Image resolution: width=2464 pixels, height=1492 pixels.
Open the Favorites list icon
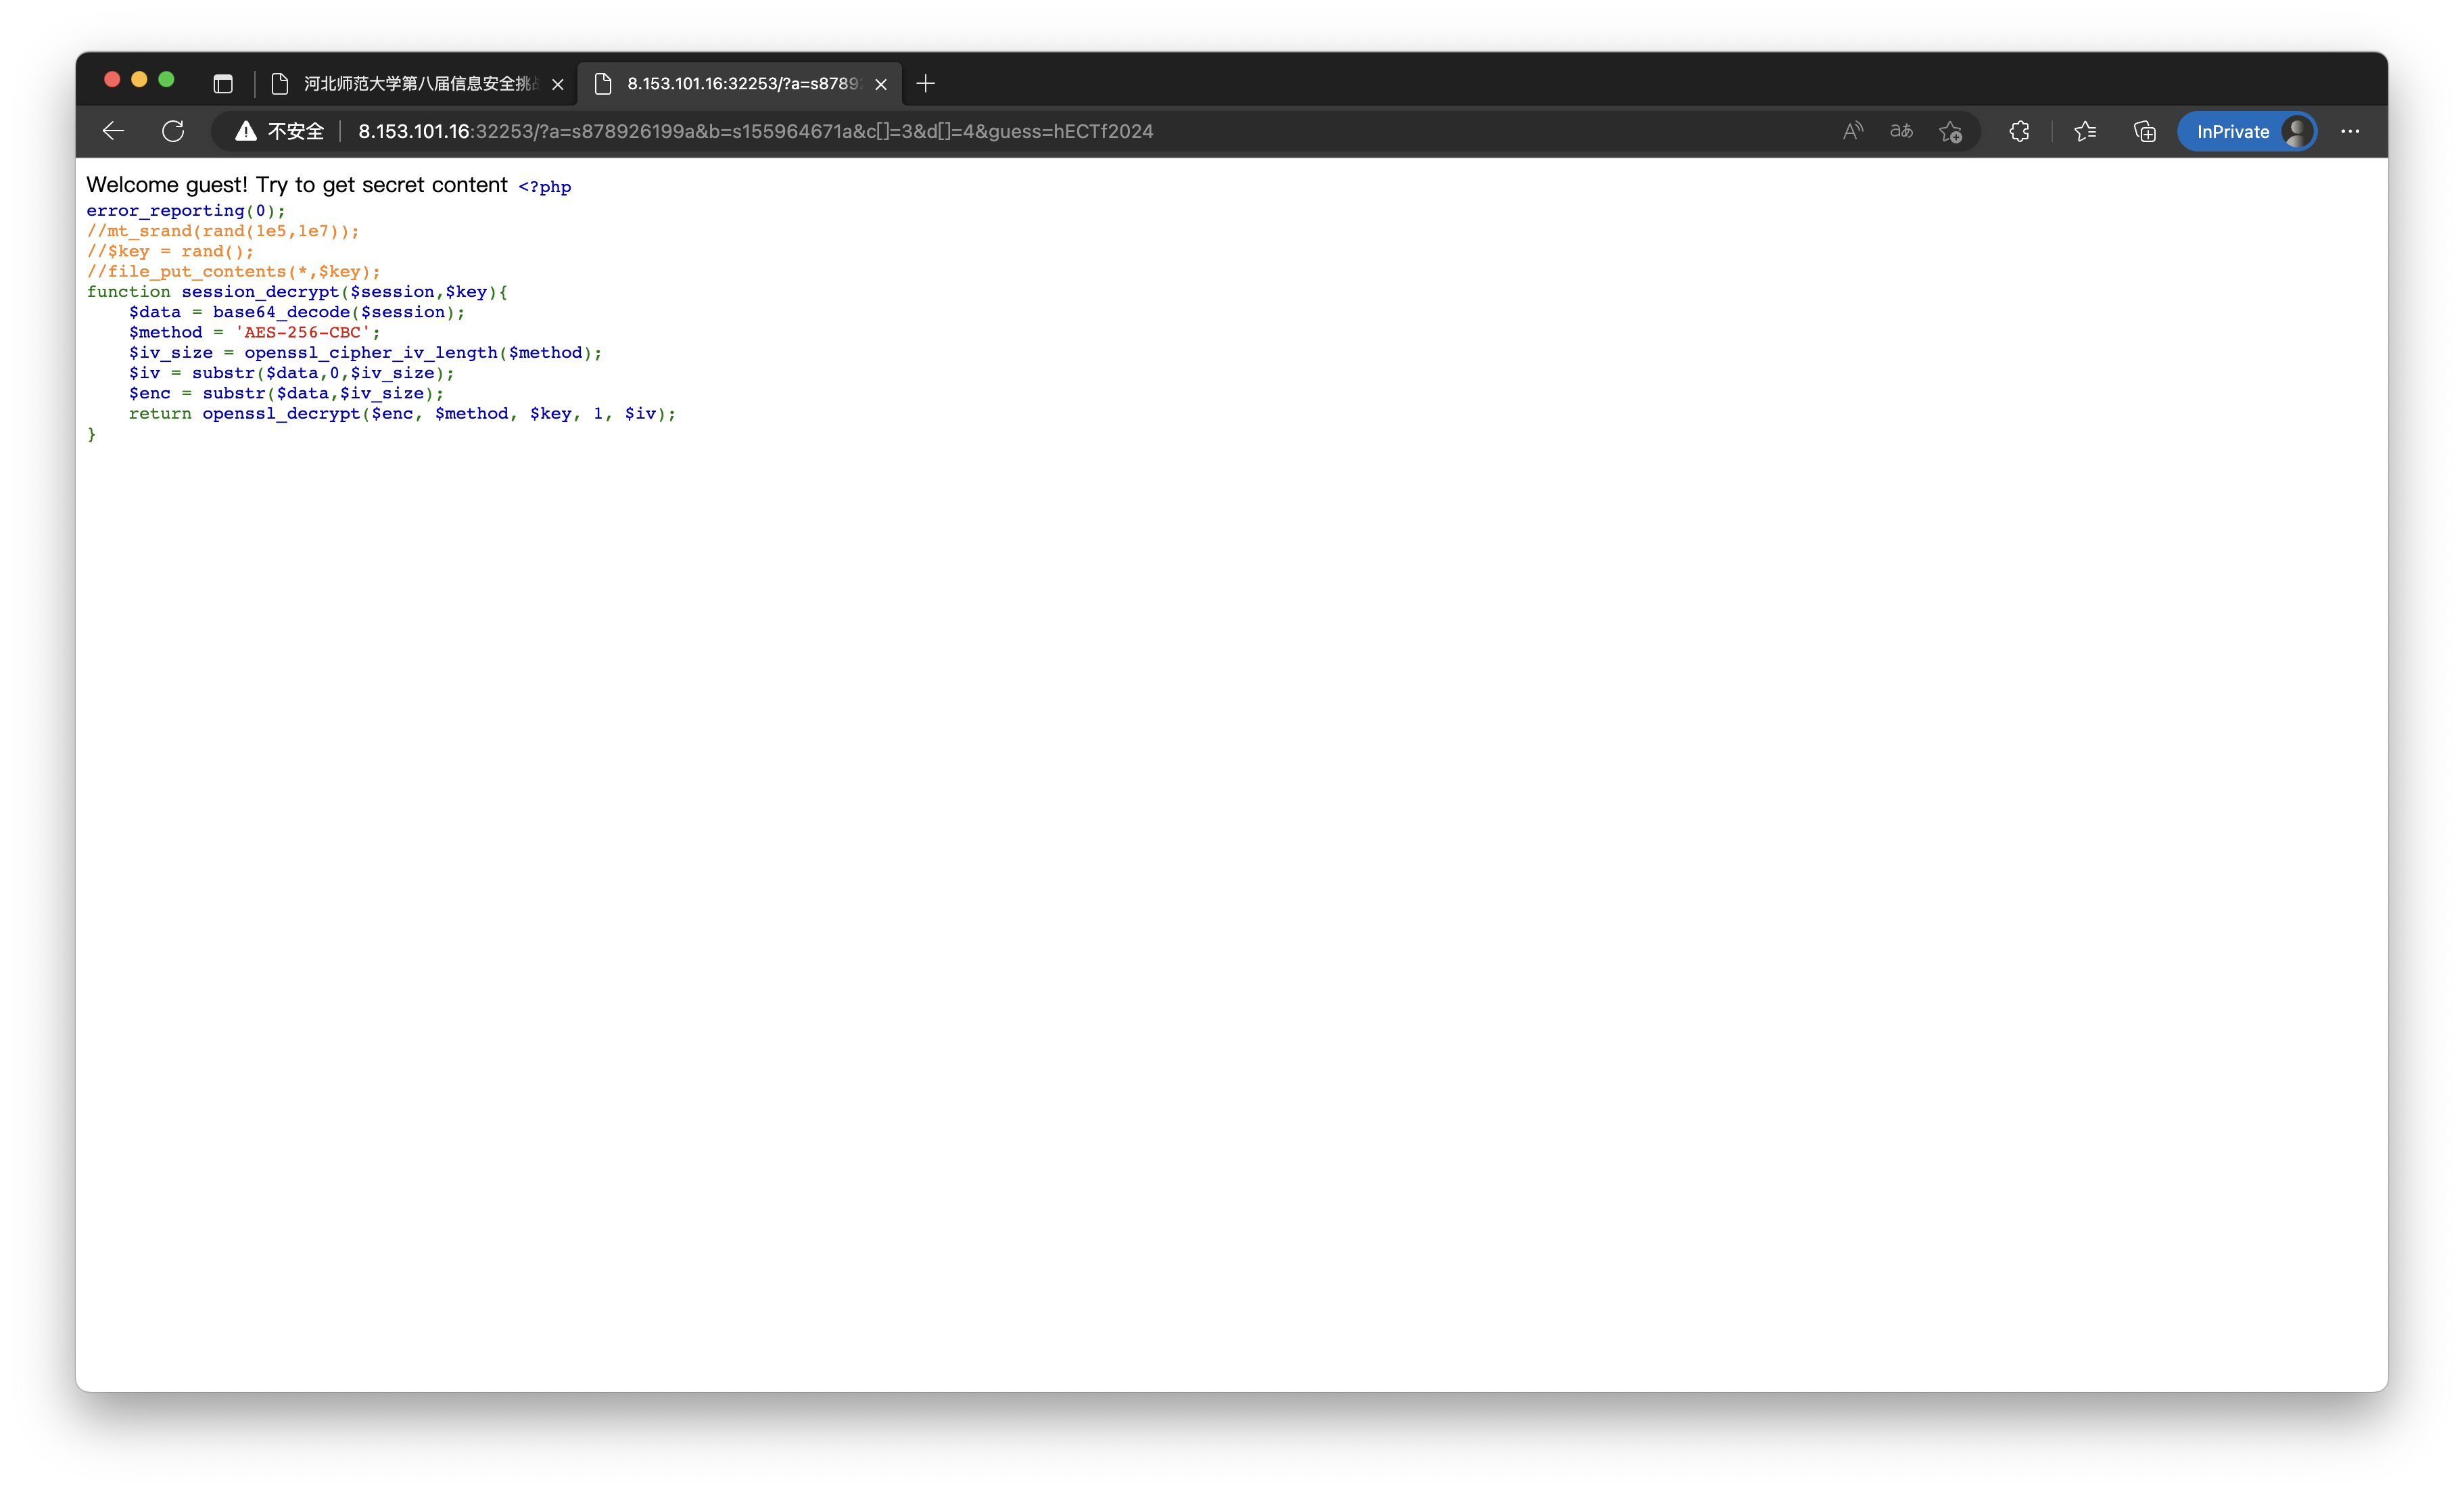2085,131
